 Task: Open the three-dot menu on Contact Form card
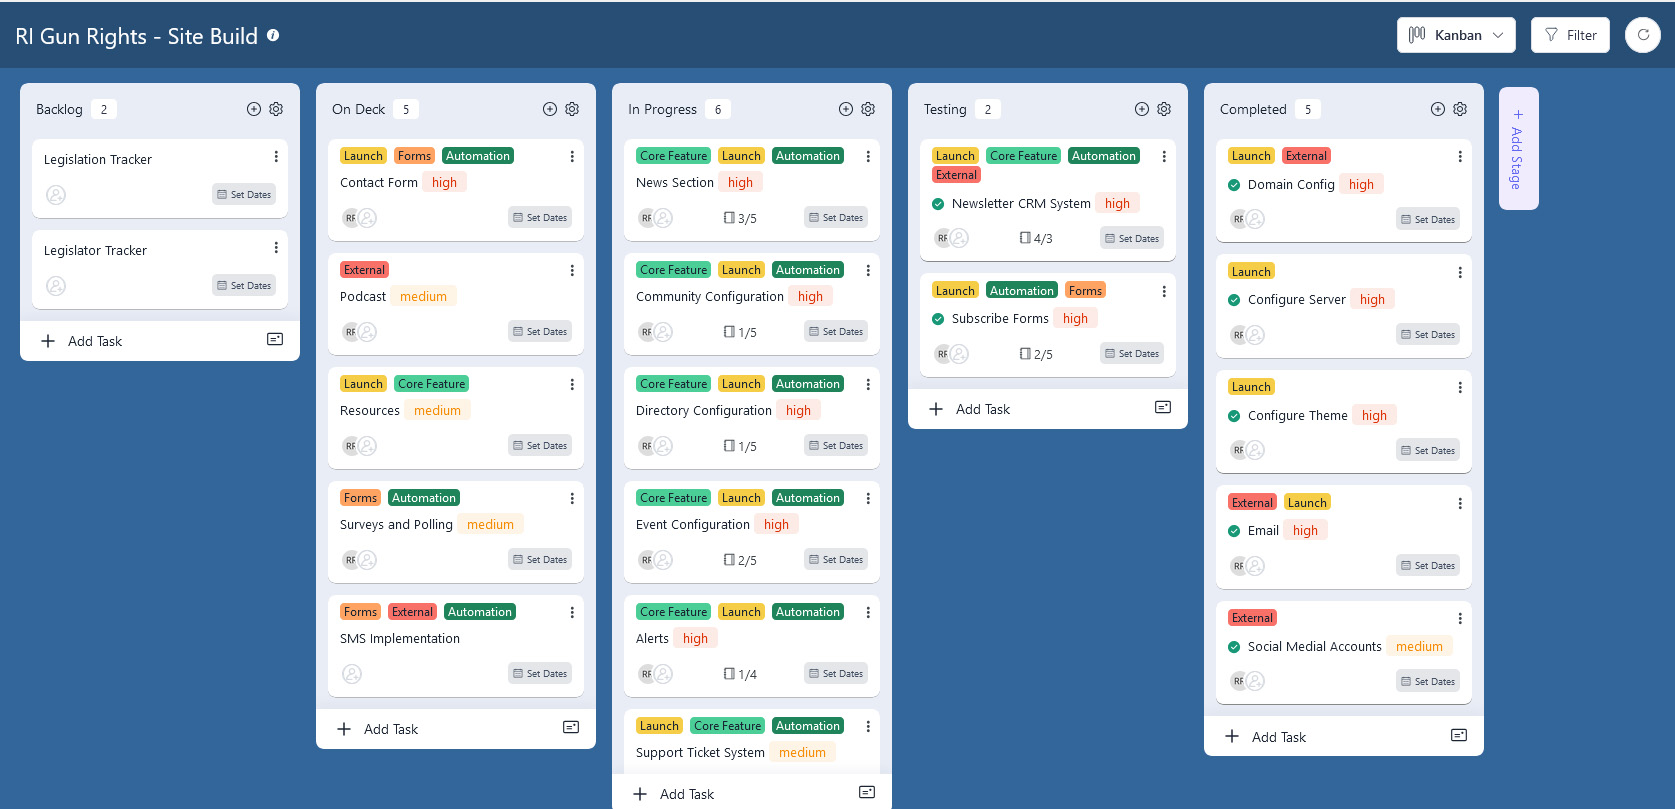coord(572,157)
